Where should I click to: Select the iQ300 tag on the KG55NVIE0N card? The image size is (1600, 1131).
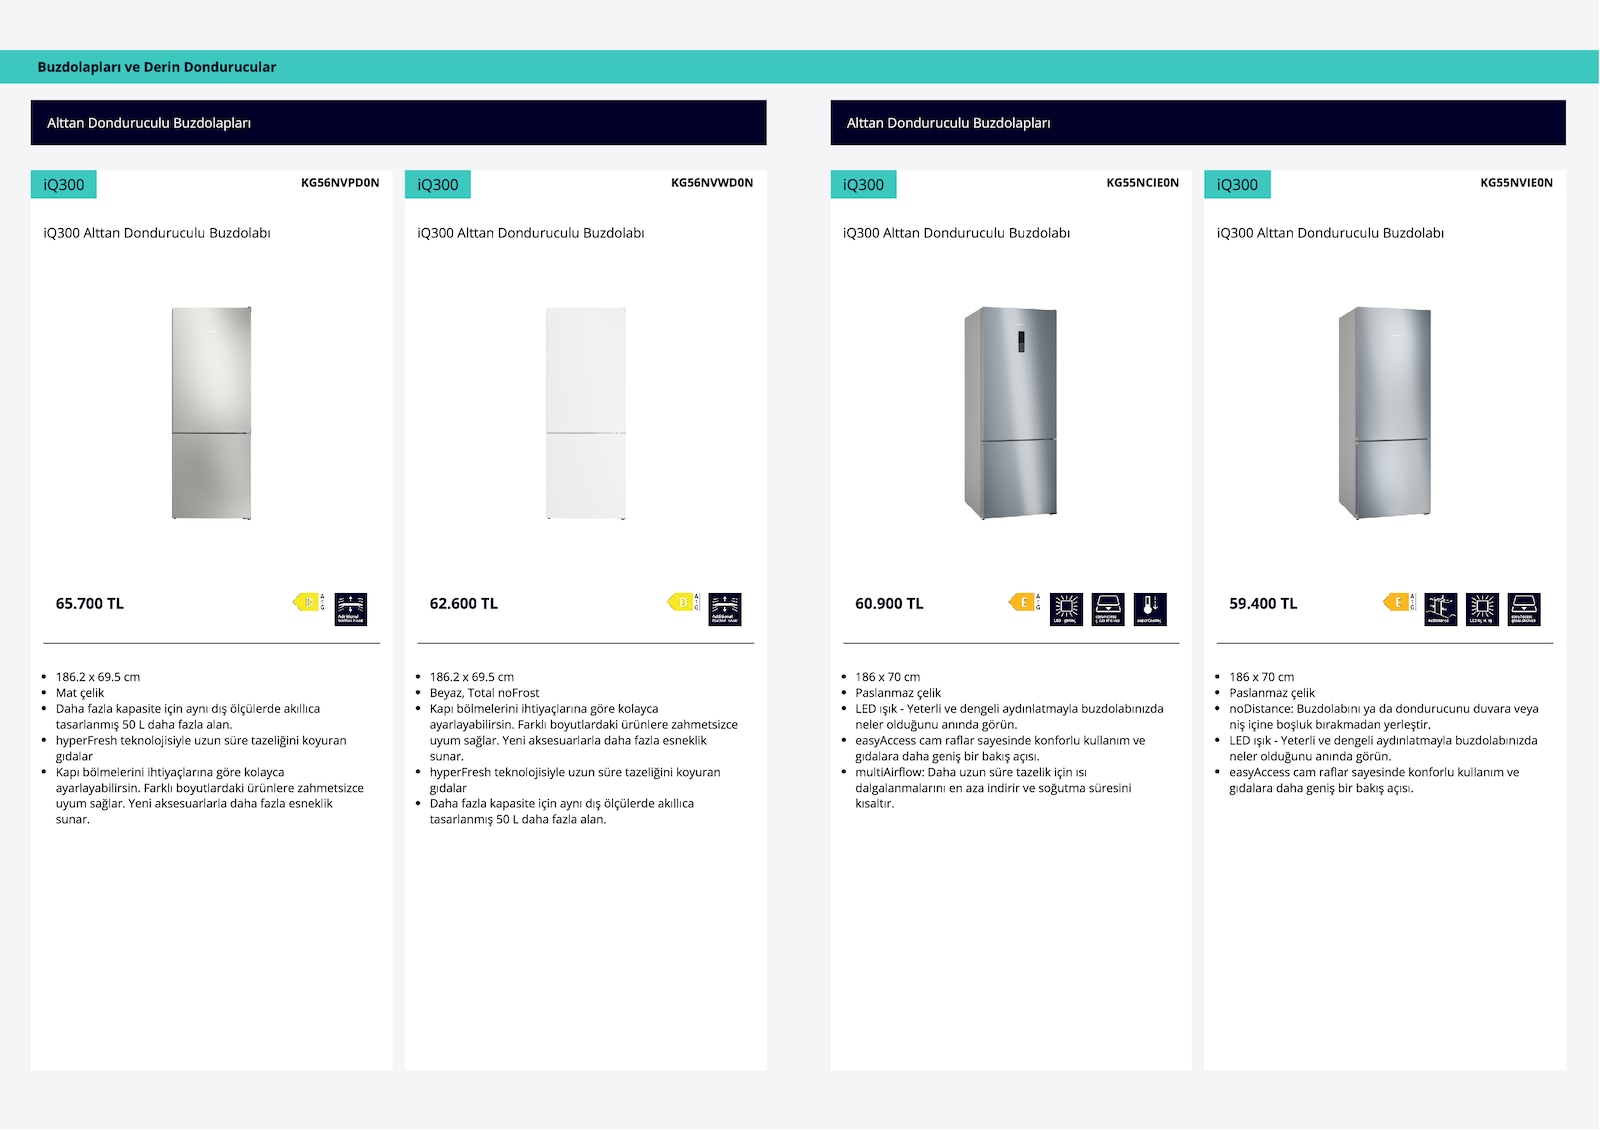pyautogui.click(x=1237, y=185)
